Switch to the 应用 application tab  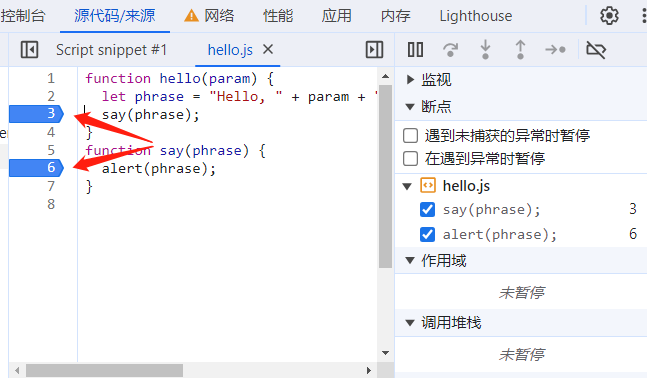tap(337, 16)
